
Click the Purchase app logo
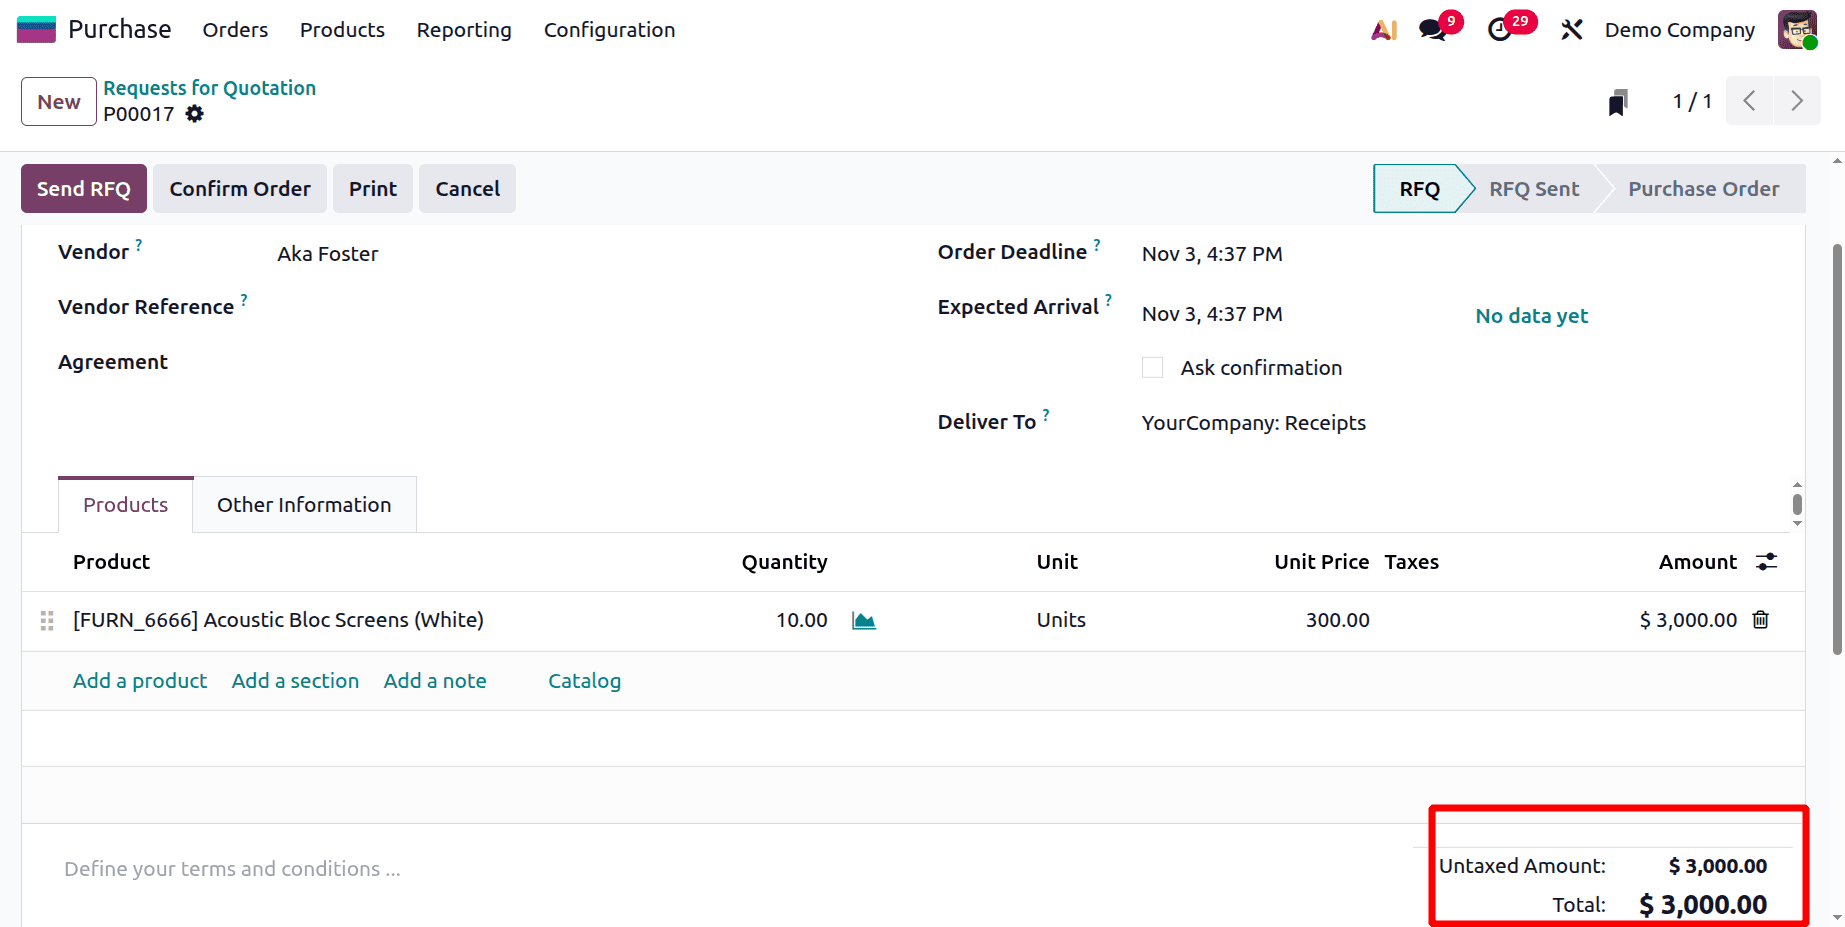tap(36, 28)
